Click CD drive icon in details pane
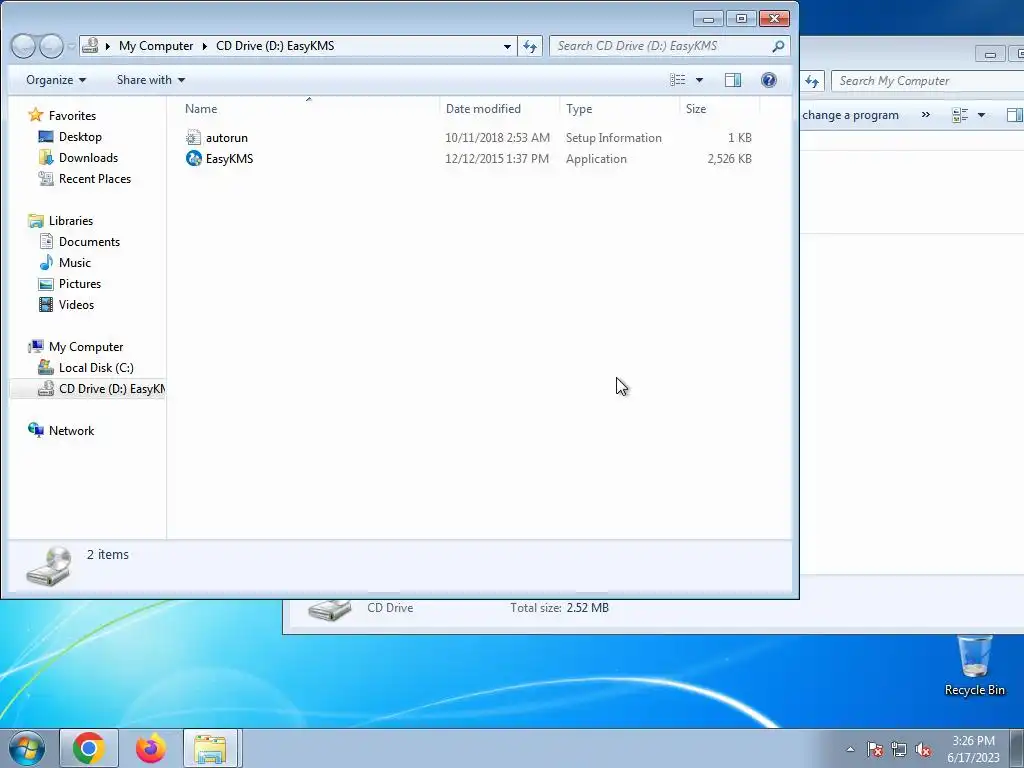The width and height of the screenshot is (1024, 768). [x=49, y=566]
